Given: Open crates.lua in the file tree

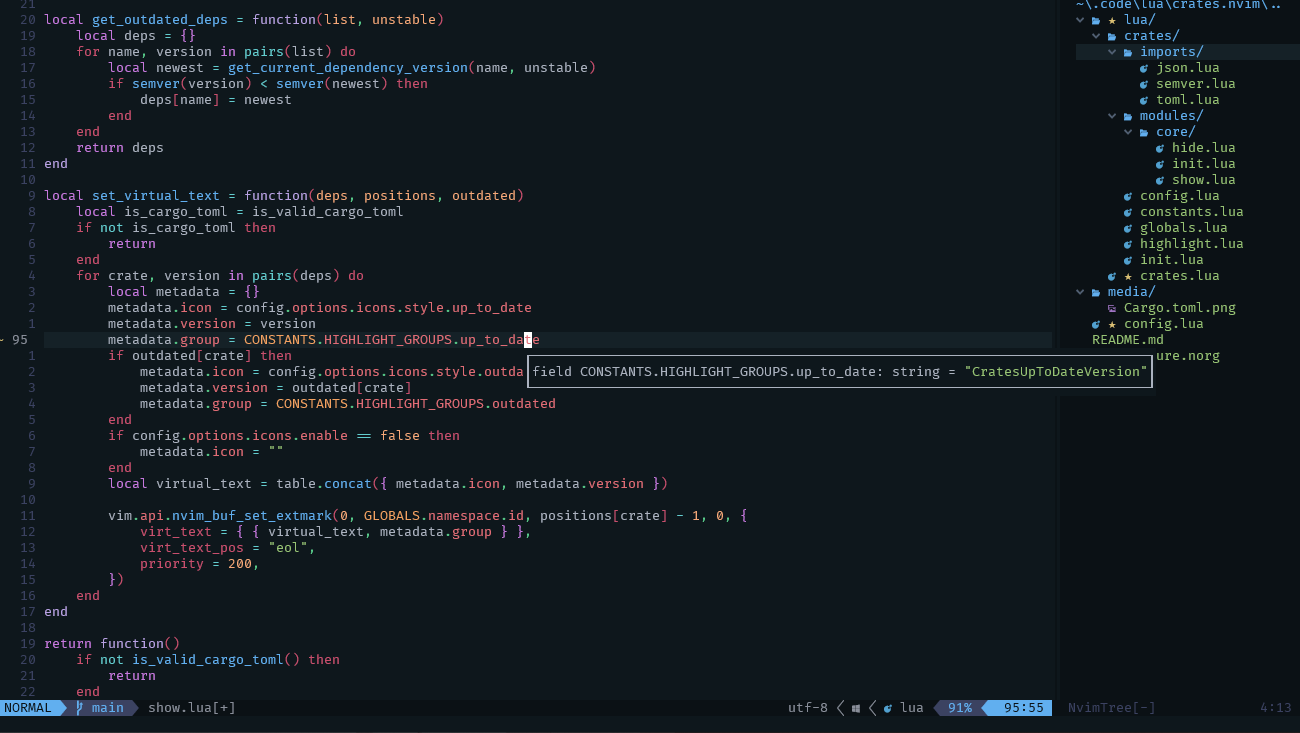Looking at the screenshot, I should click(x=1180, y=276).
